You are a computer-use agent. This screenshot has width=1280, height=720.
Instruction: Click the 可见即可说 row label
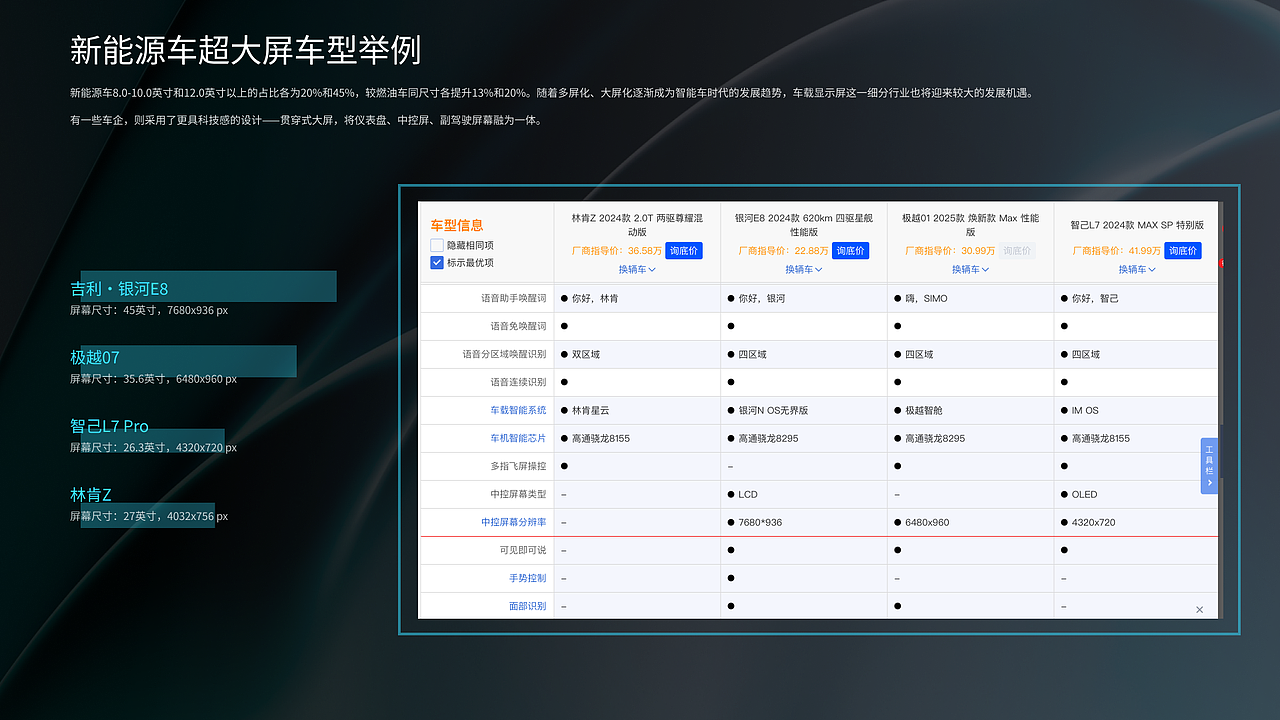(x=523, y=550)
